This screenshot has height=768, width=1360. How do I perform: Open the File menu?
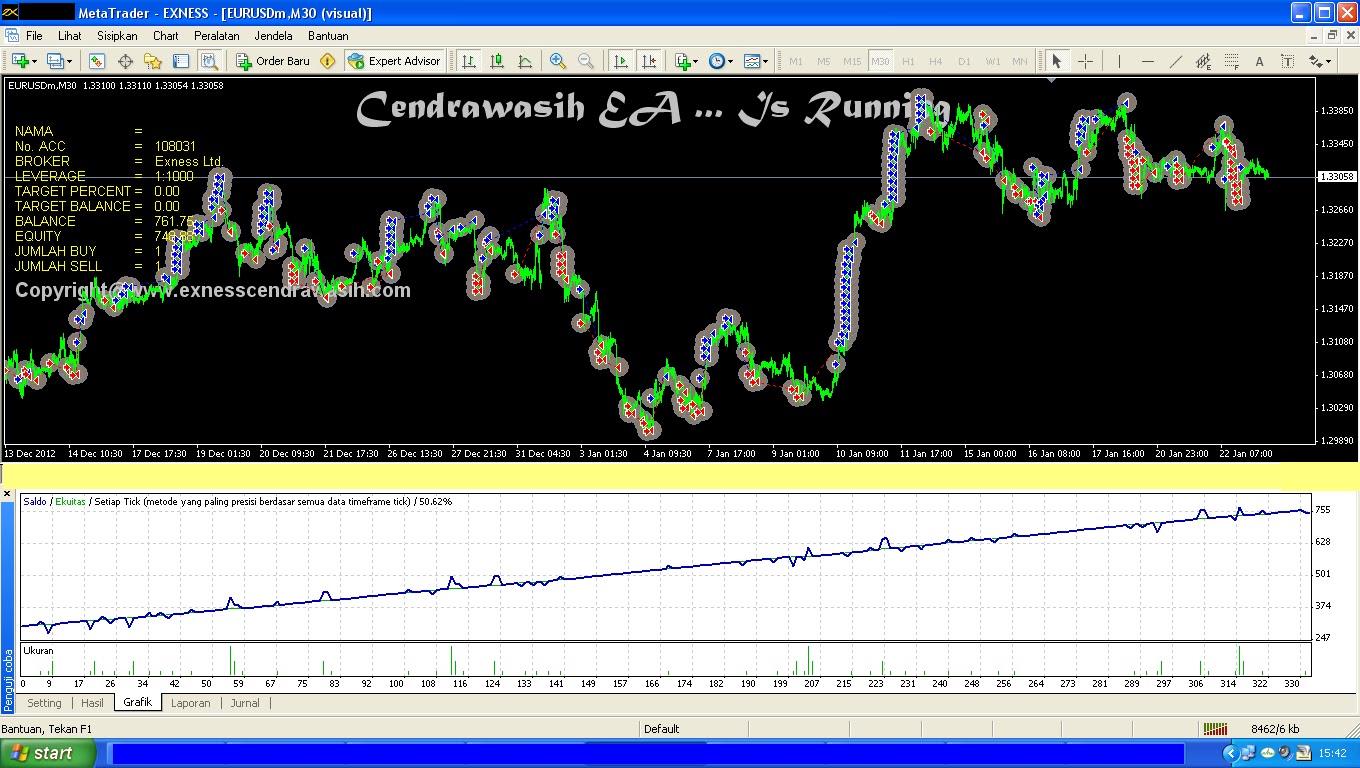coord(34,36)
